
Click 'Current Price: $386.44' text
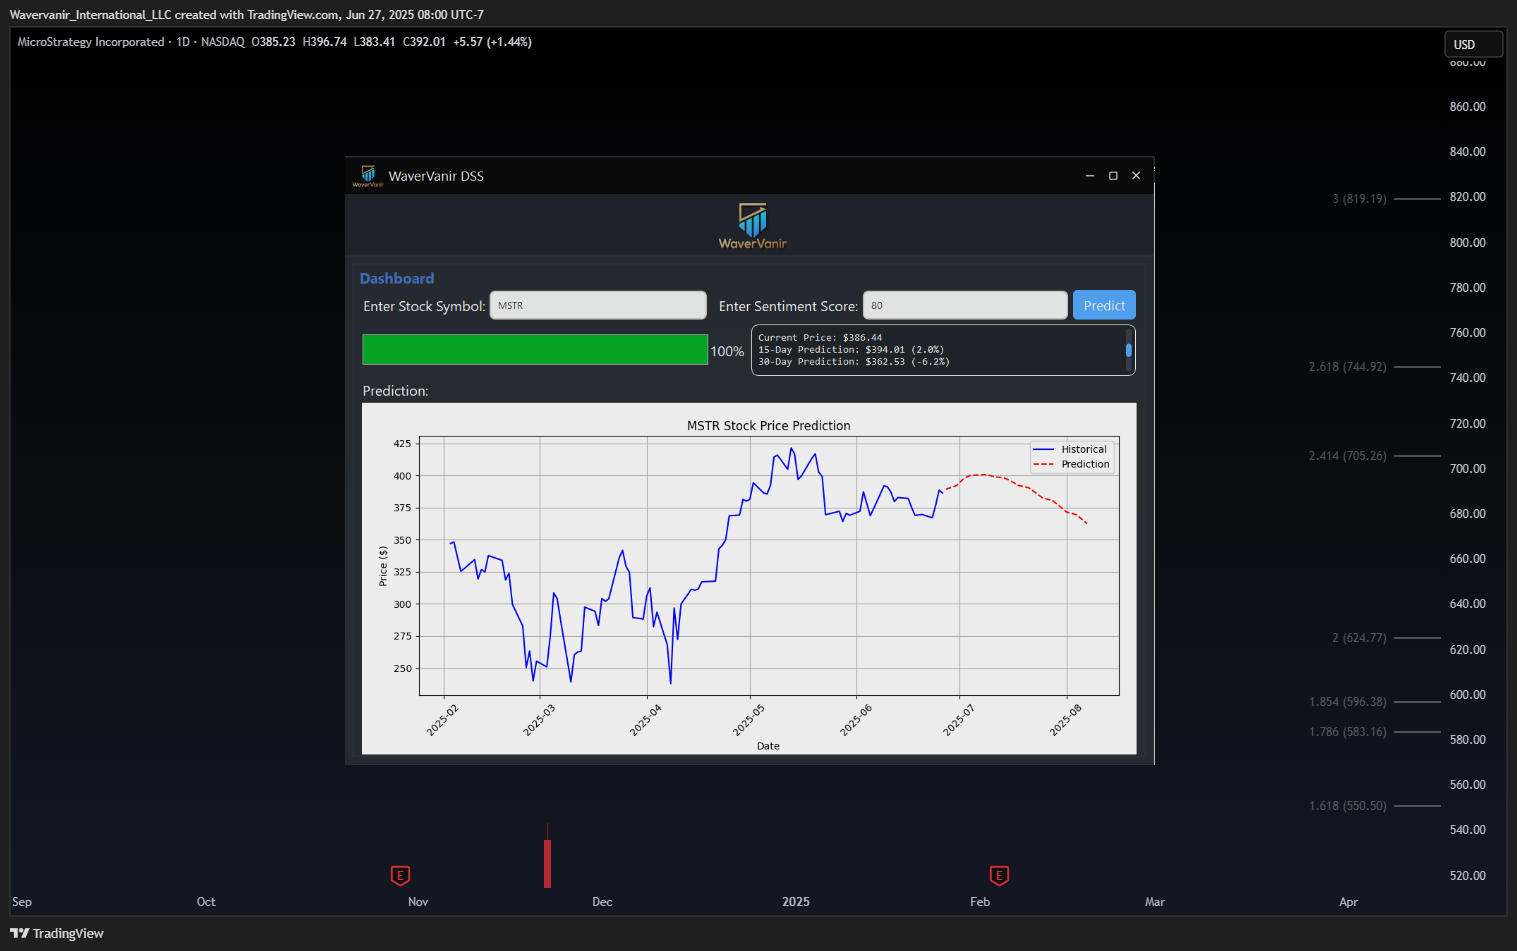[820, 338]
